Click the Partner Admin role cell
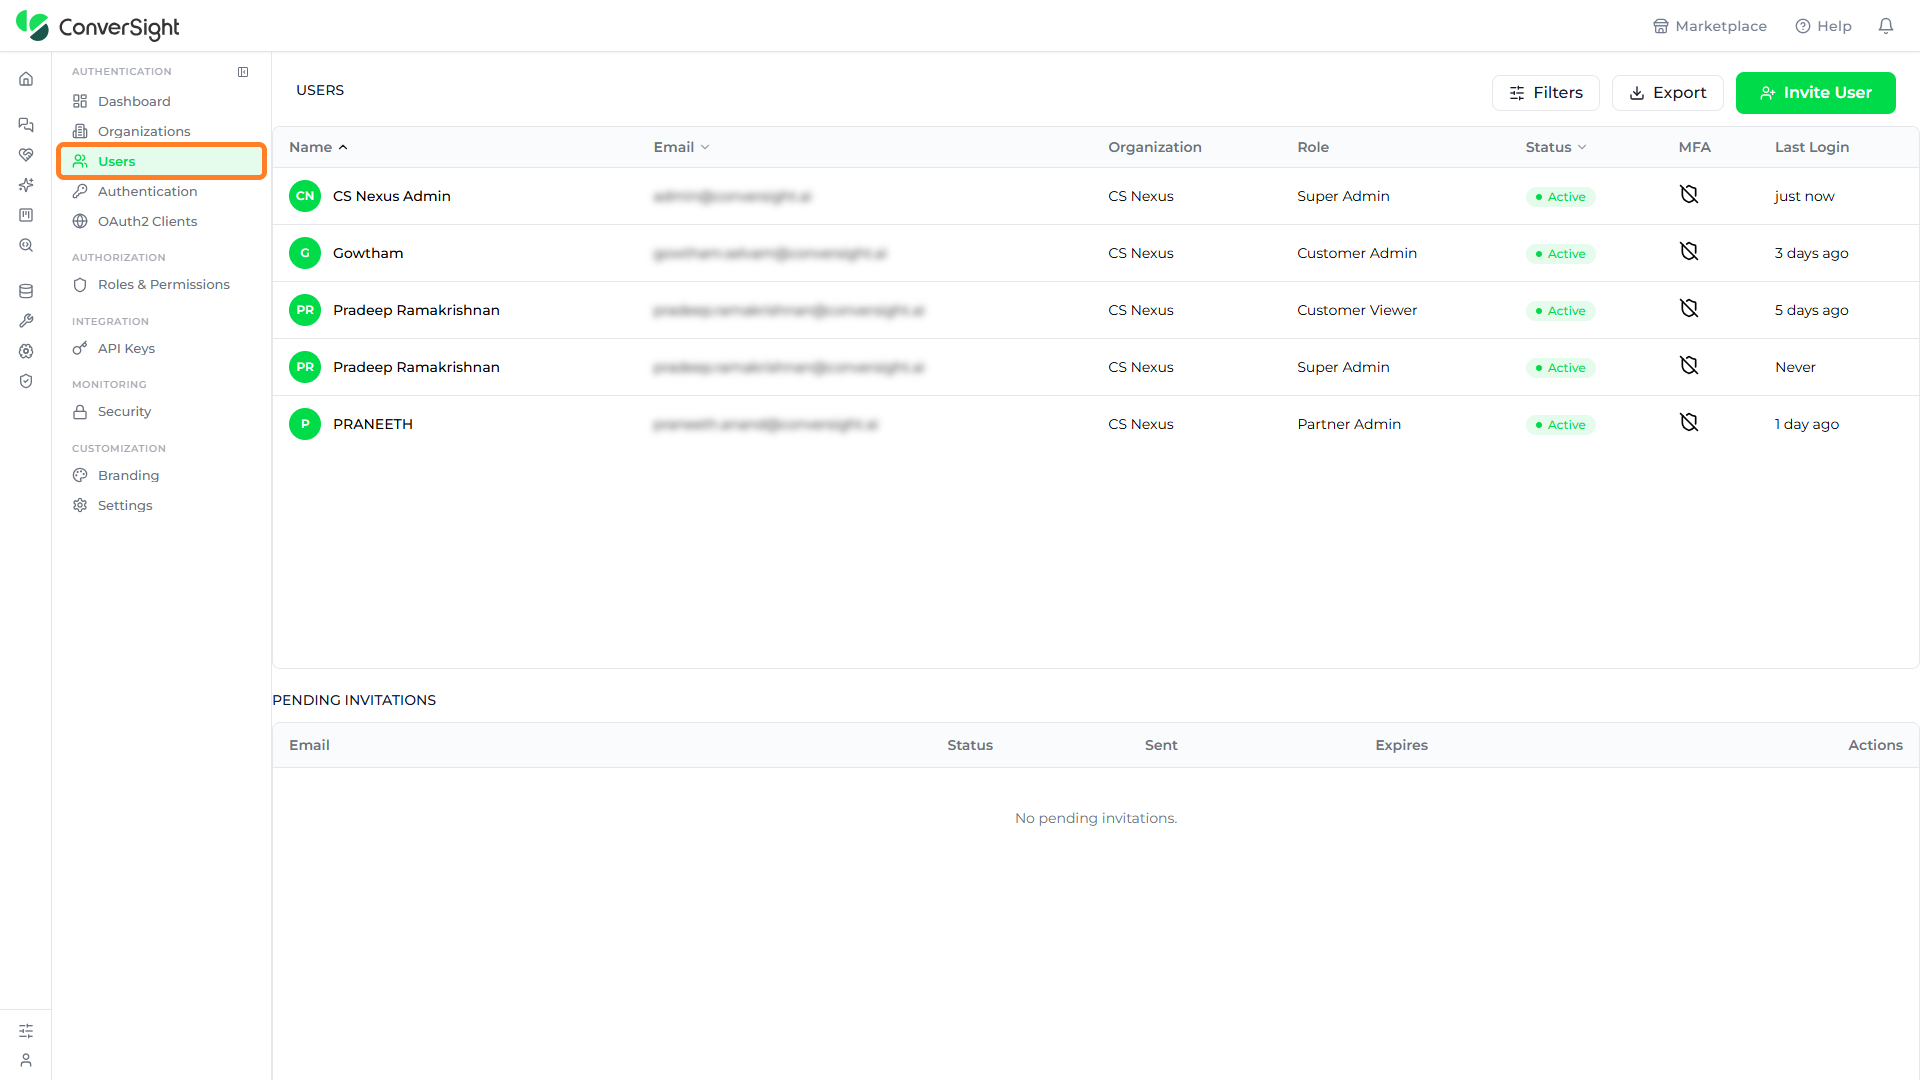The height and width of the screenshot is (1080, 1920). 1349,424
